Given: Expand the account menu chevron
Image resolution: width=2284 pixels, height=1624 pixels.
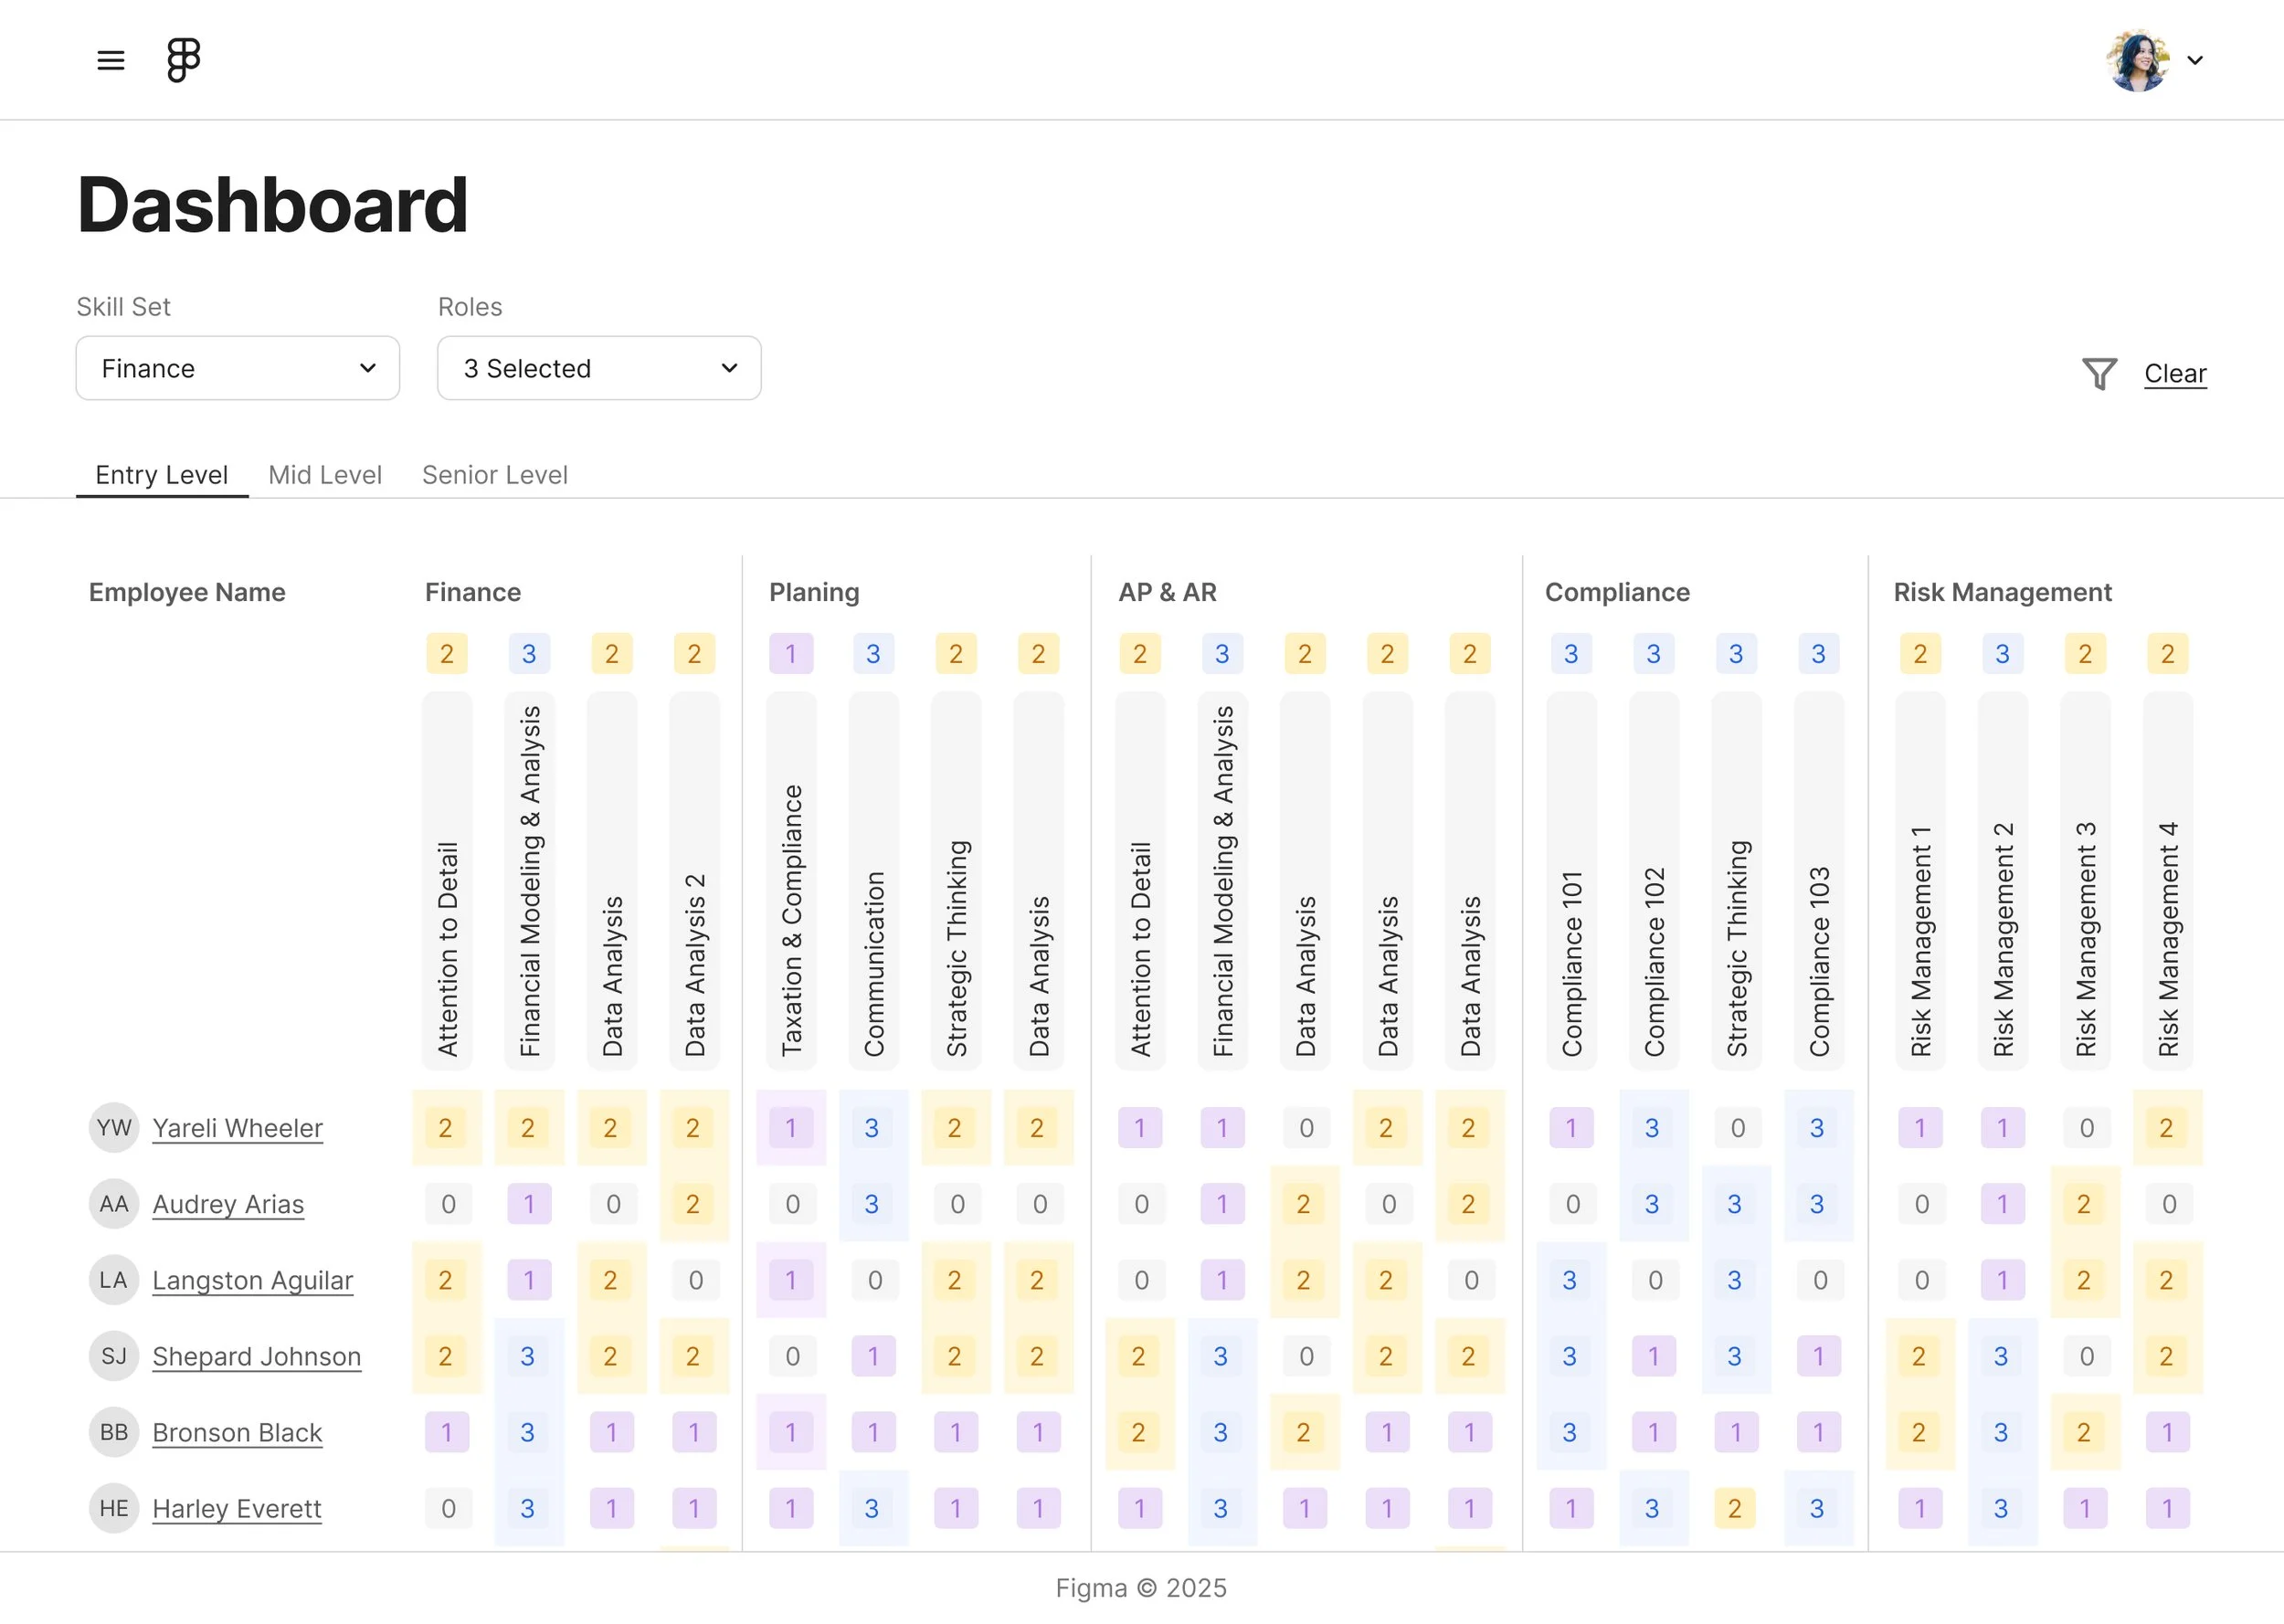Looking at the screenshot, I should [x=2195, y=60].
